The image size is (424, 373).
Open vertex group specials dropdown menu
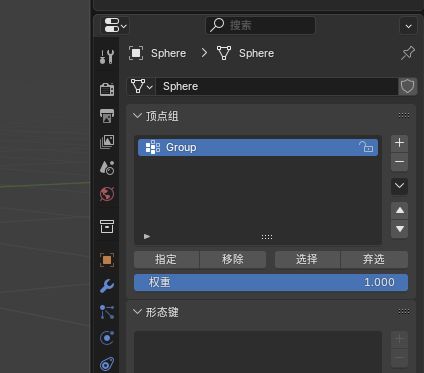point(399,186)
